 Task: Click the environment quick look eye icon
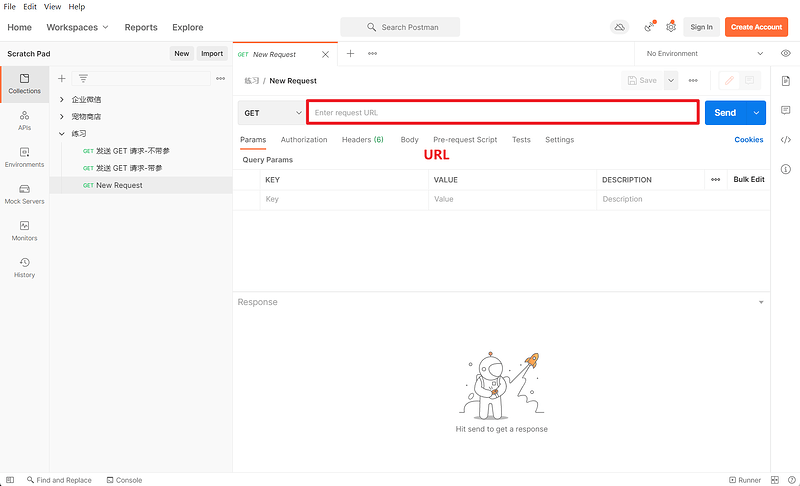(786, 54)
